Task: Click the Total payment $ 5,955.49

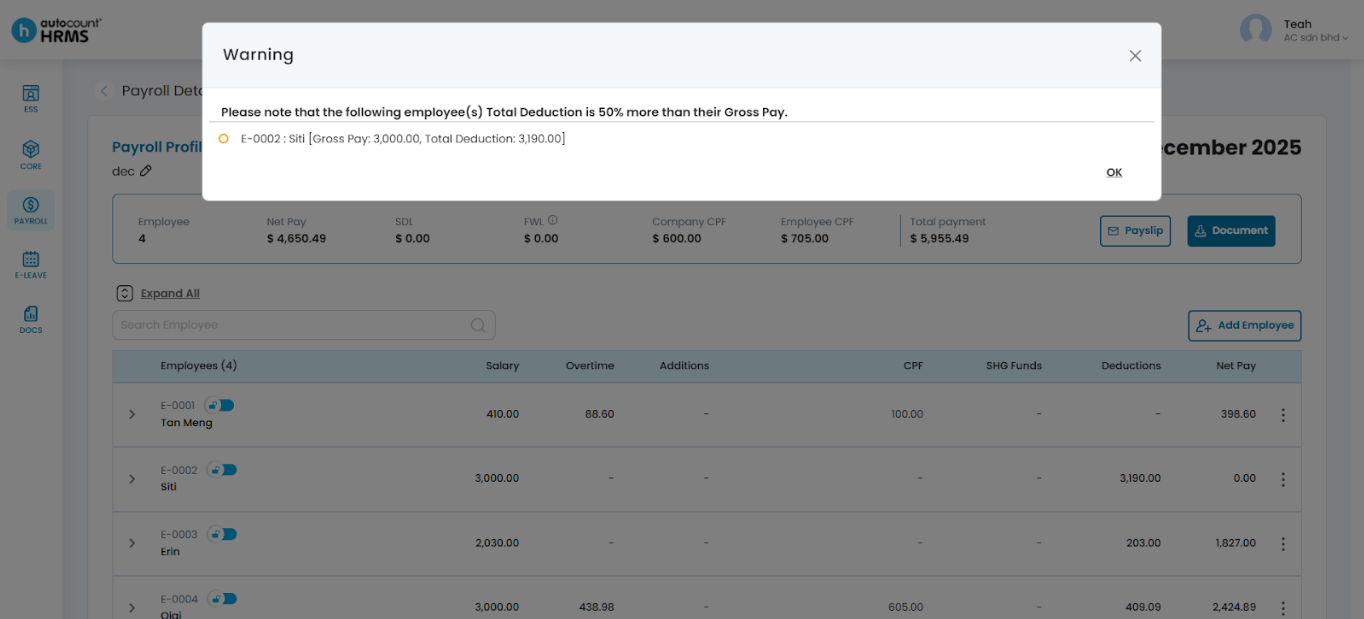Action: [939, 239]
